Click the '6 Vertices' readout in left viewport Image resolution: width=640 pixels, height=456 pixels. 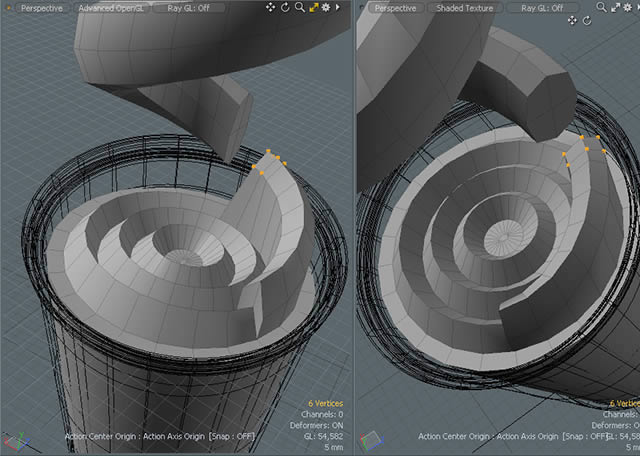click(326, 403)
